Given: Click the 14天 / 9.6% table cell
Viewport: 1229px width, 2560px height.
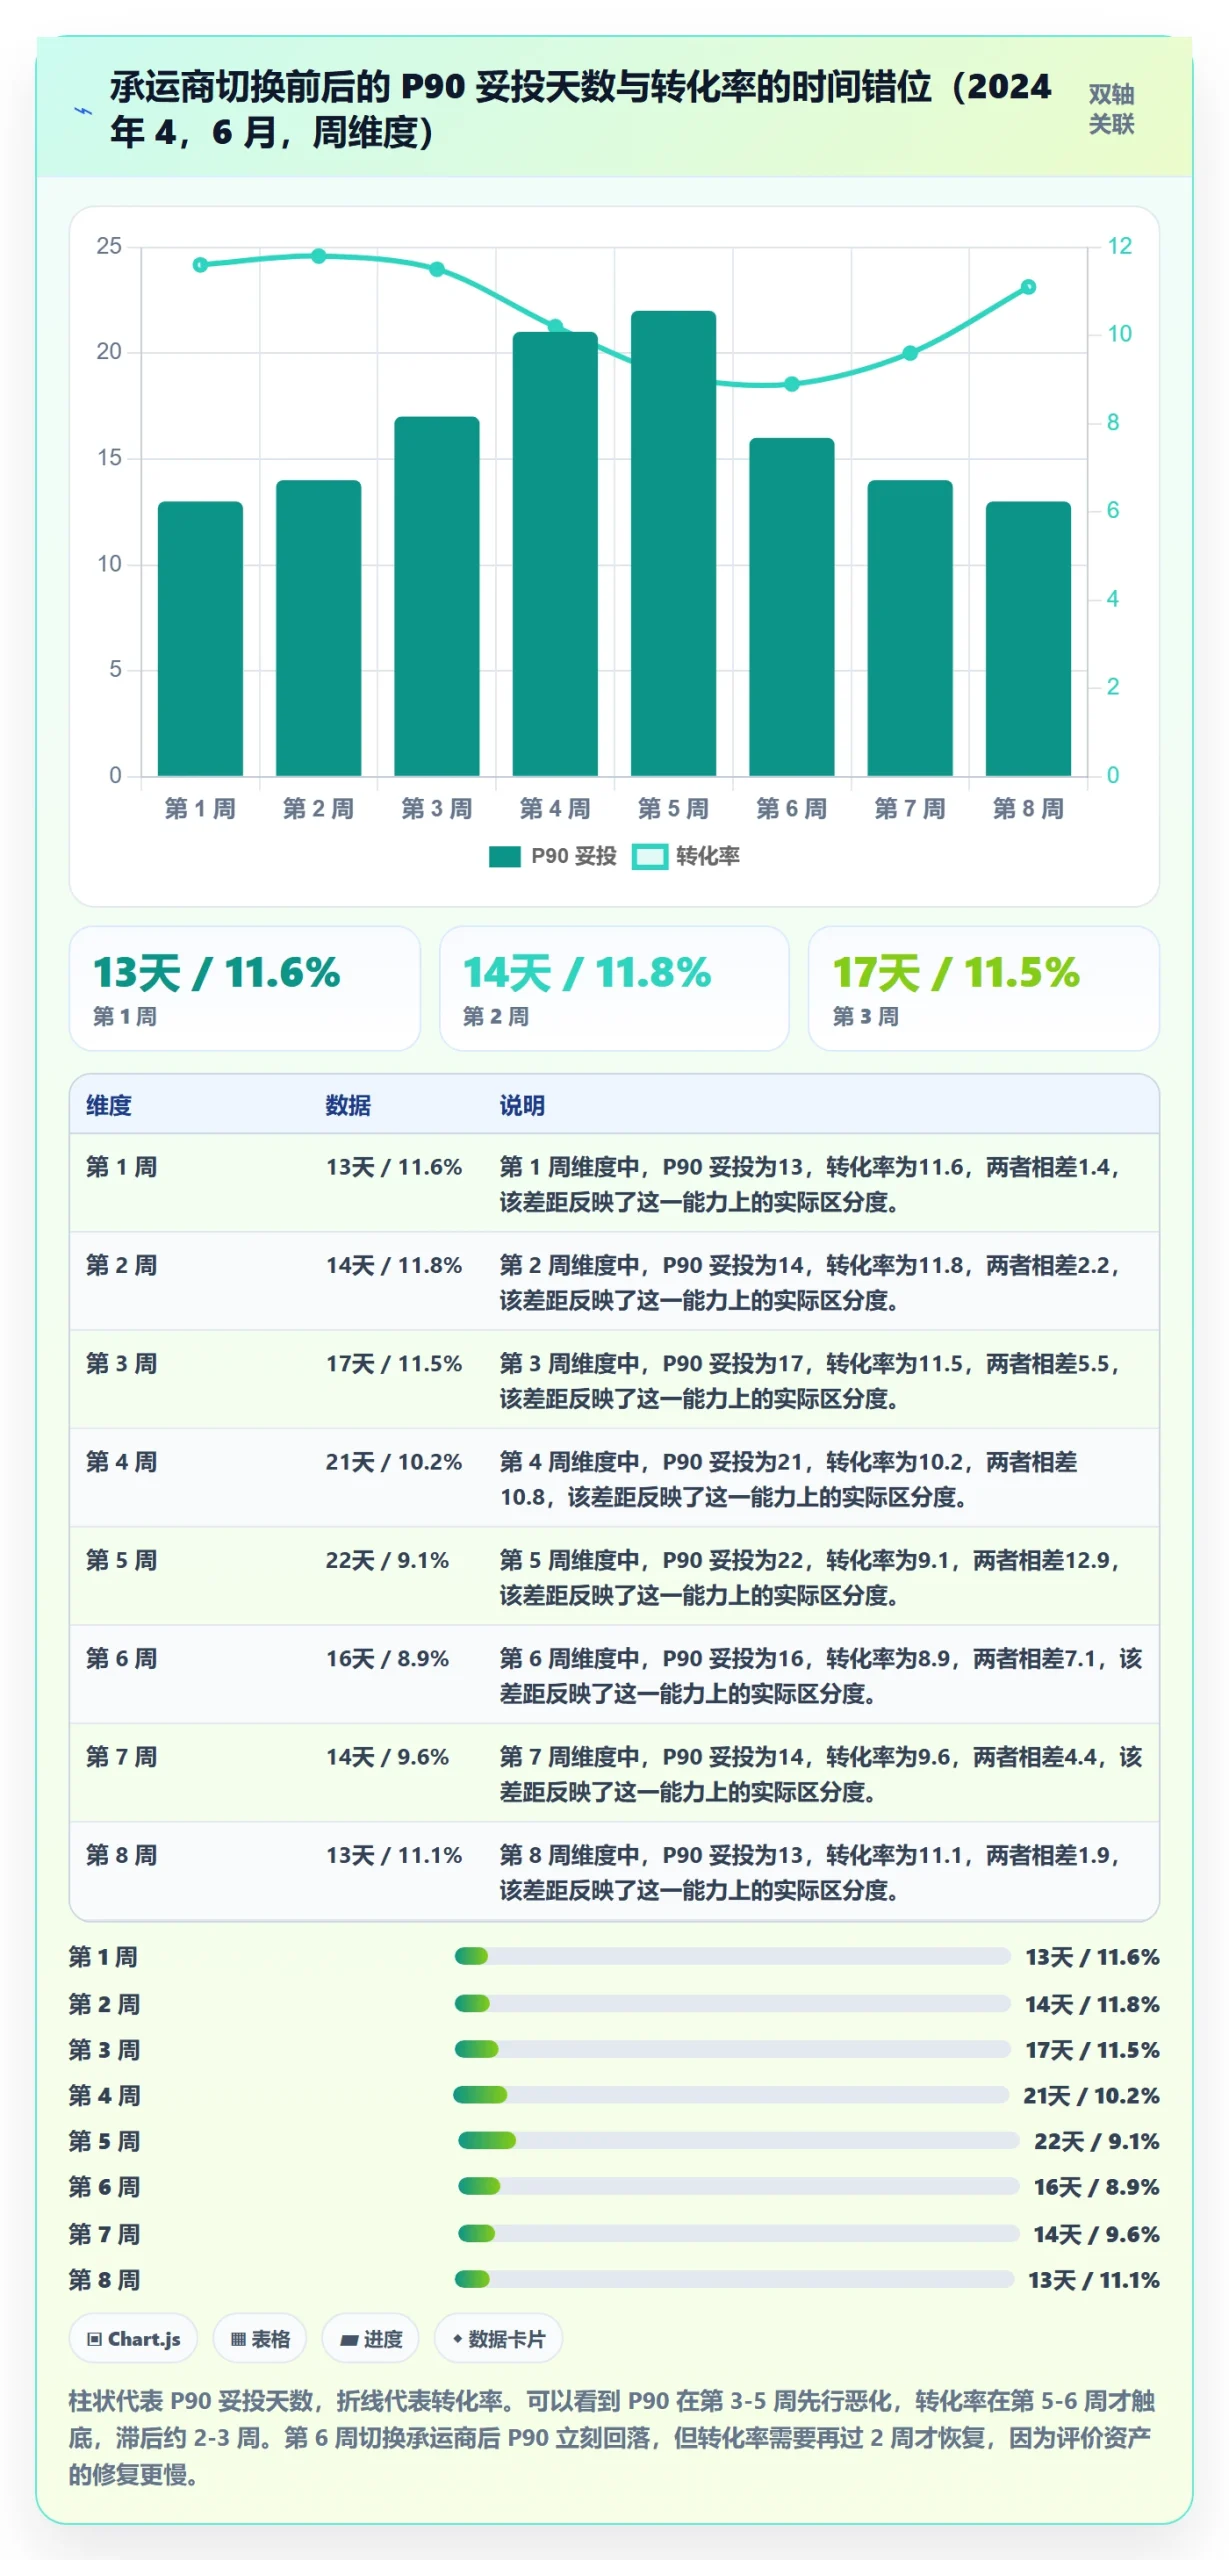Looking at the screenshot, I should pos(387,1757).
